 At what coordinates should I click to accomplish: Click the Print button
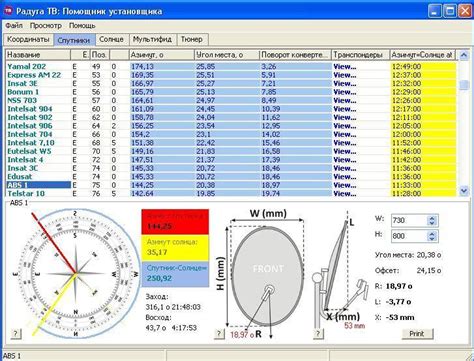[x=417, y=333]
